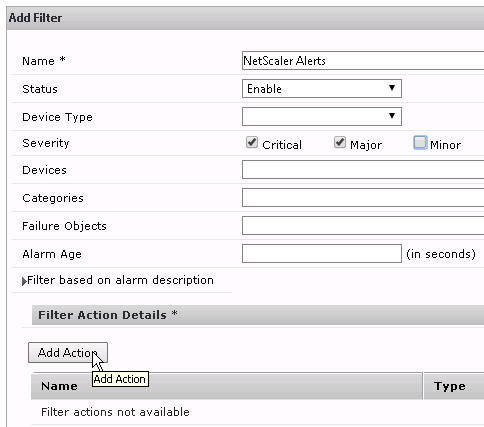Click the Filter Action Details section header

(258, 315)
